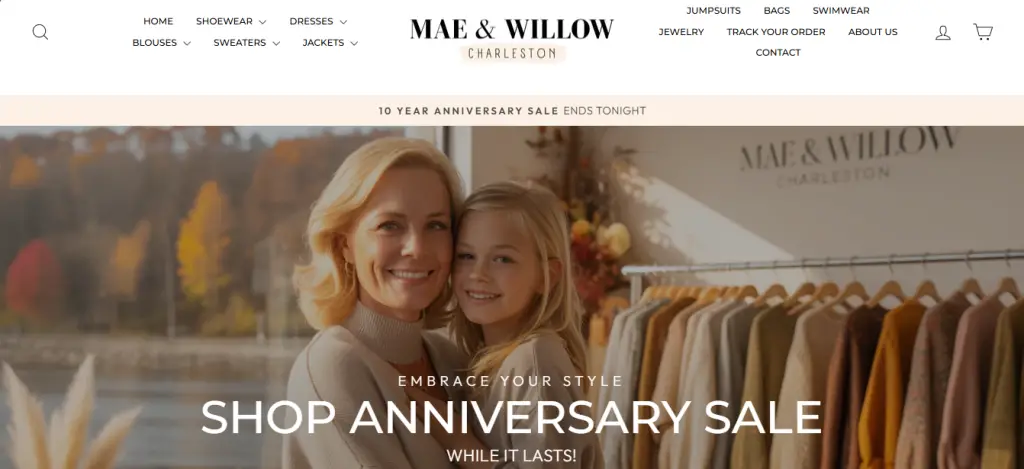Go to the Home menu item
Viewport: 1024px width, 469px height.
pos(158,22)
